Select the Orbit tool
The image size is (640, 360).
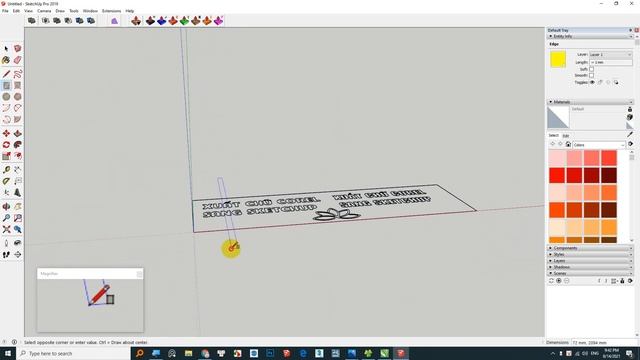pos(6,207)
